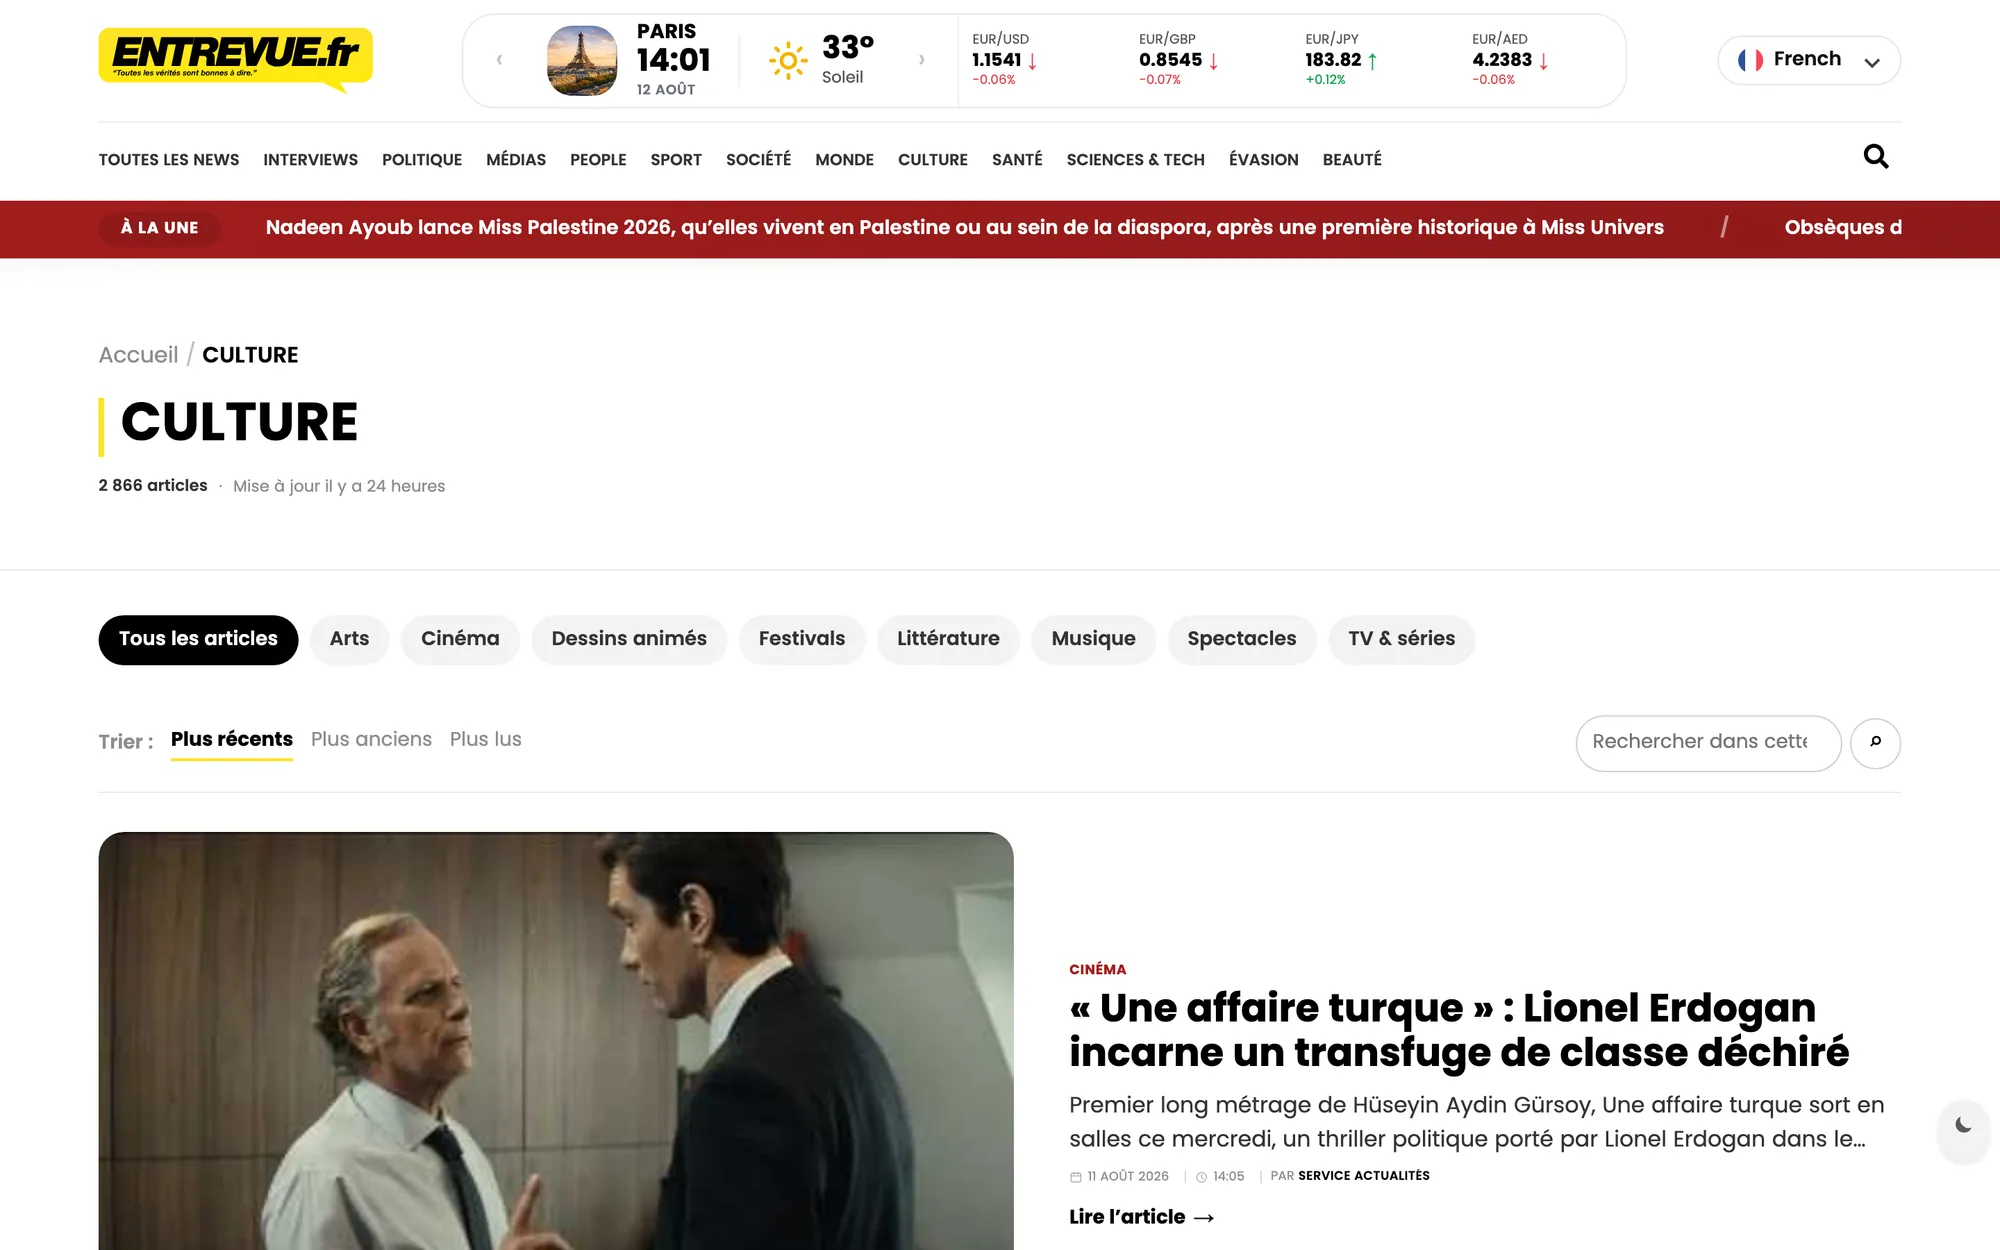Screen dimensions: 2000x1250
Task: Filter by Spectacles category
Action: point(1241,639)
